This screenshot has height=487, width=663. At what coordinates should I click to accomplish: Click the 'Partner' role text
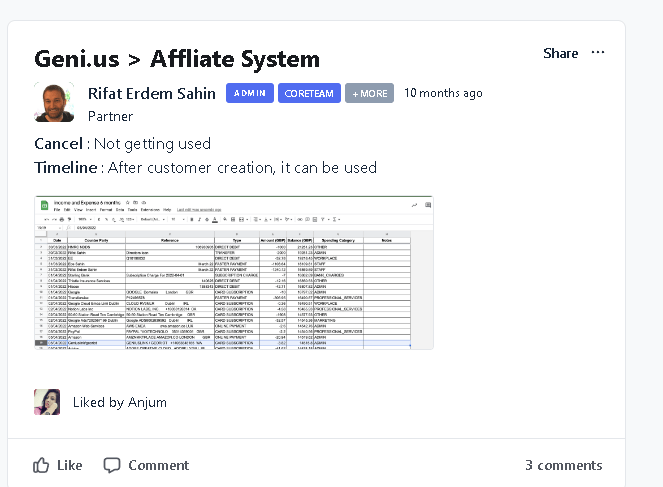coord(110,116)
